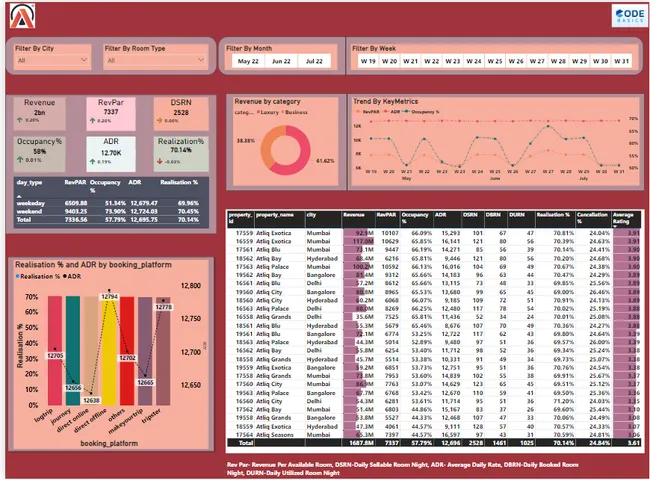Click the red down arrow under Realization%
Screen dimensions: 650x480
pos(160,161)
